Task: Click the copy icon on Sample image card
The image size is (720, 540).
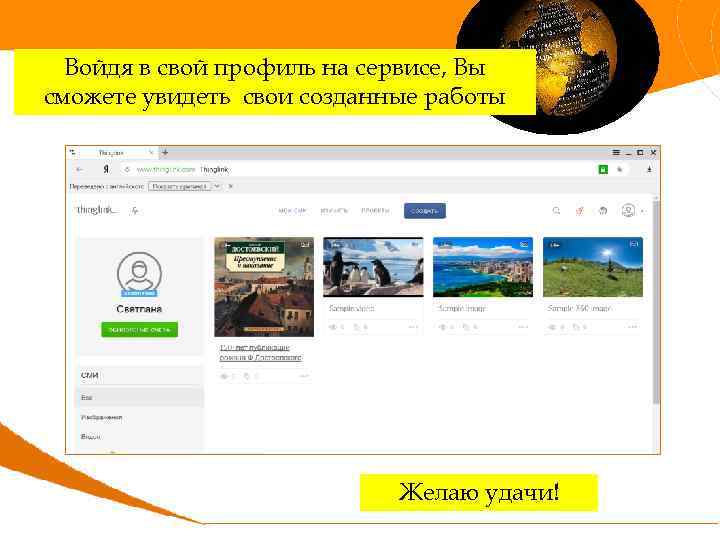Action: point(467,327)
